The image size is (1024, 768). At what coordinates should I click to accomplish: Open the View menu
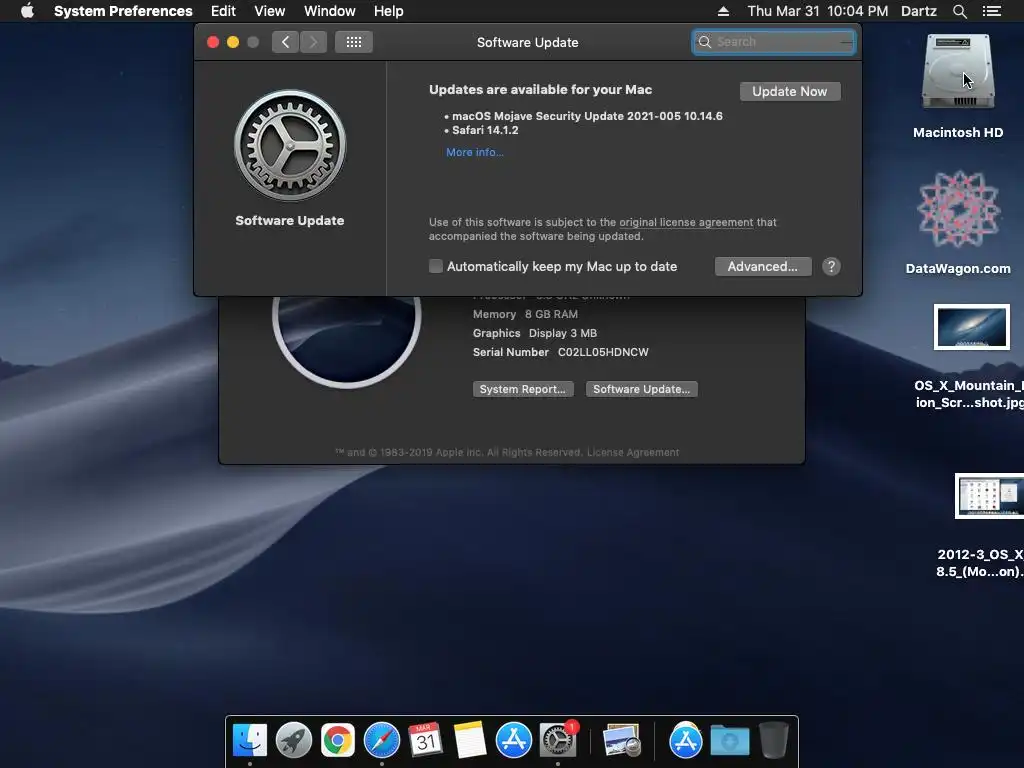point(270,11)
